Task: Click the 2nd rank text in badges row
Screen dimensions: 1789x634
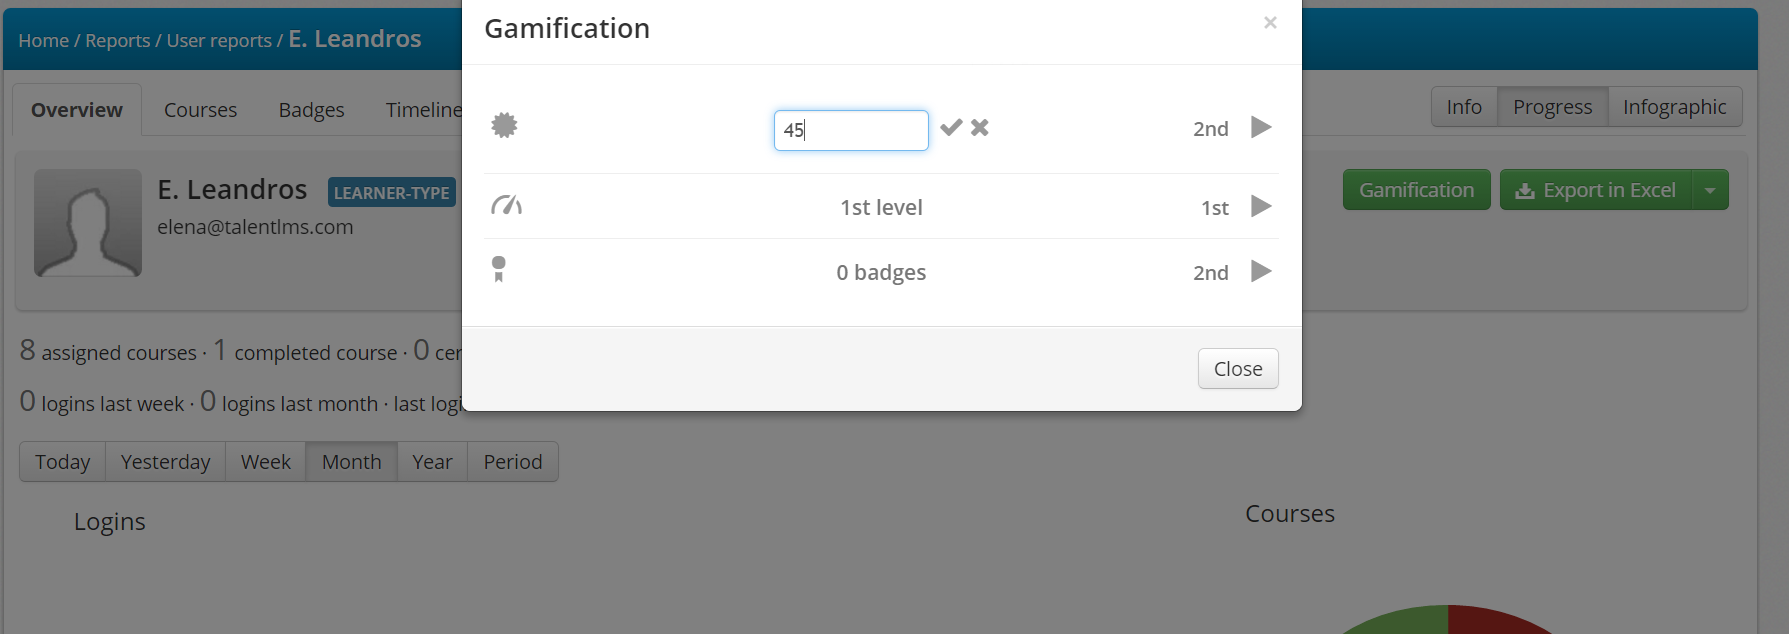Action: pyautogui.click(x=1210, y=272)
